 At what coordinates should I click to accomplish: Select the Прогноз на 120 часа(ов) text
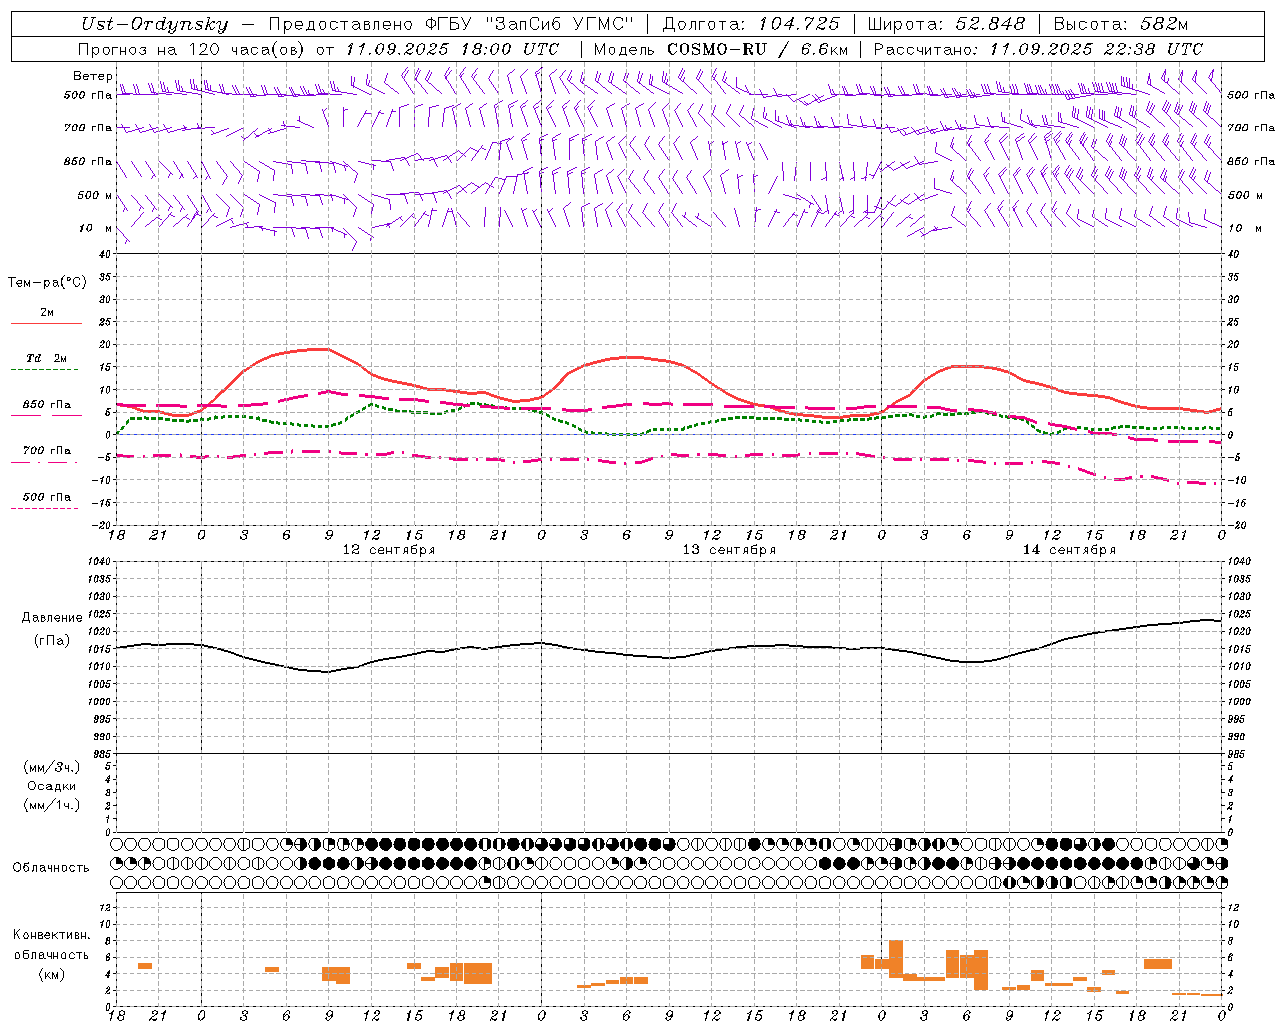192,49
